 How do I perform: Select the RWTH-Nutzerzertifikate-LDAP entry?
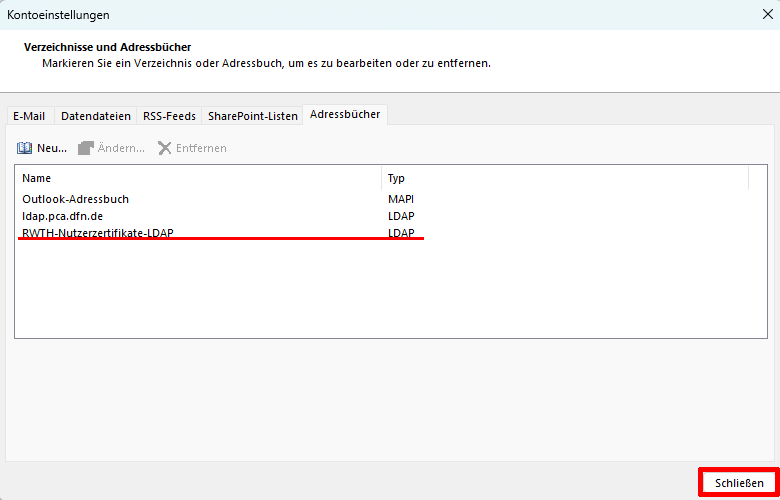[390, 232]
